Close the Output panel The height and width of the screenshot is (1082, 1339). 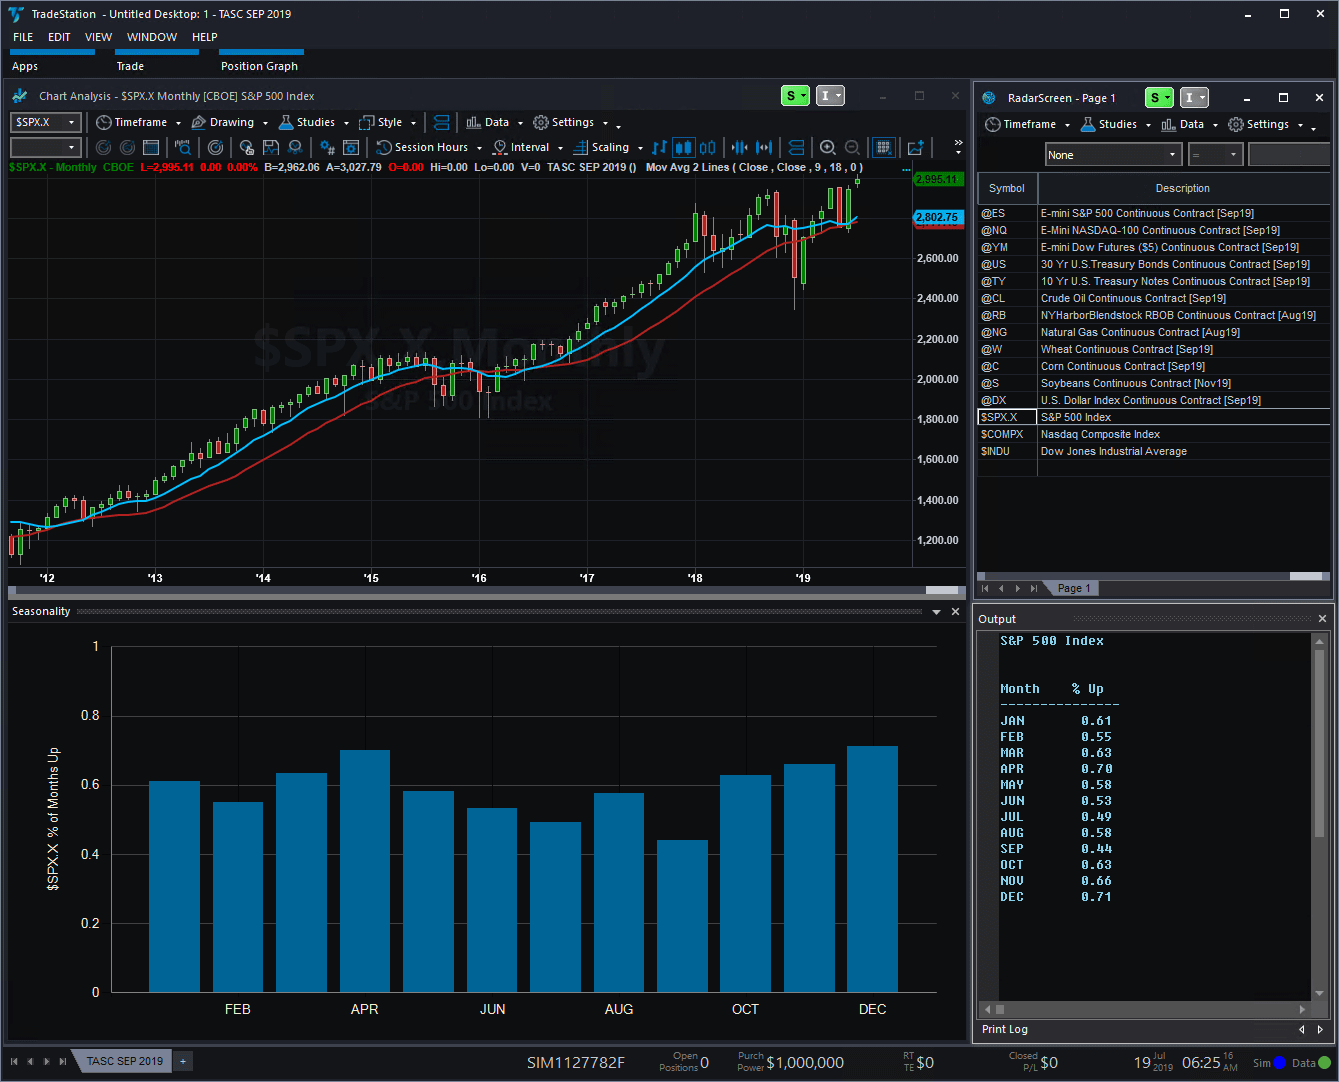click(1322, 619)
